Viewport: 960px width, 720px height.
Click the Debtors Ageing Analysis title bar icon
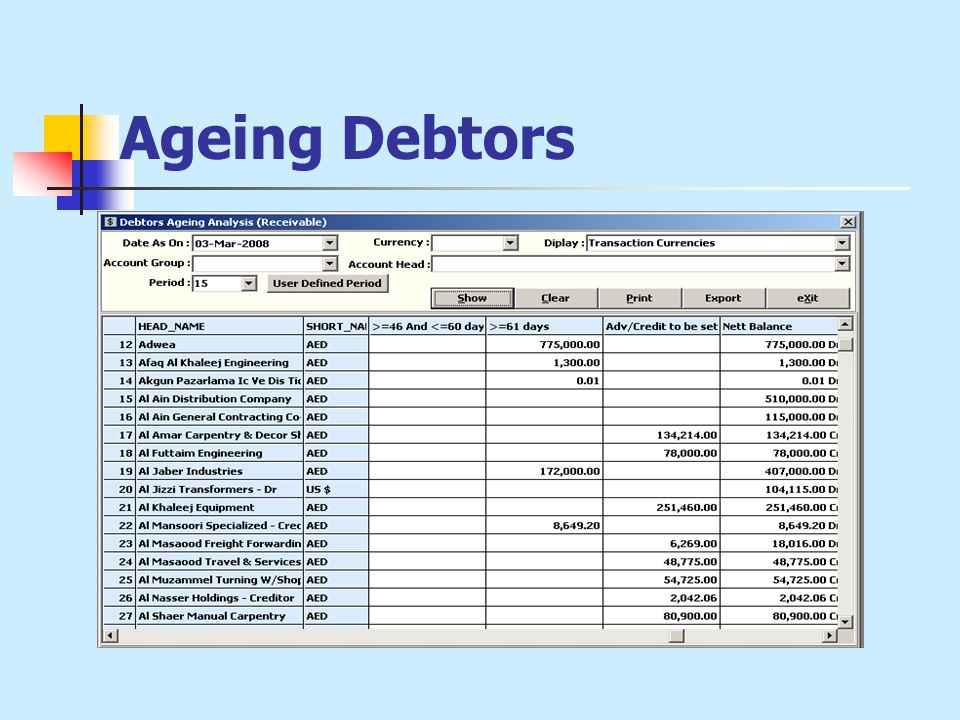[110, 222]
